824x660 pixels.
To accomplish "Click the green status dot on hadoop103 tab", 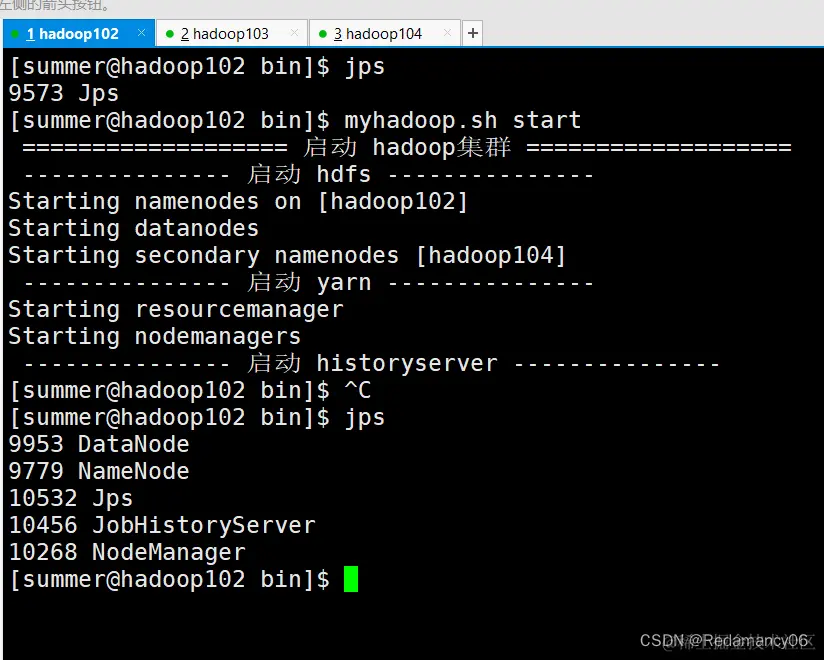I will pos(170,34).
